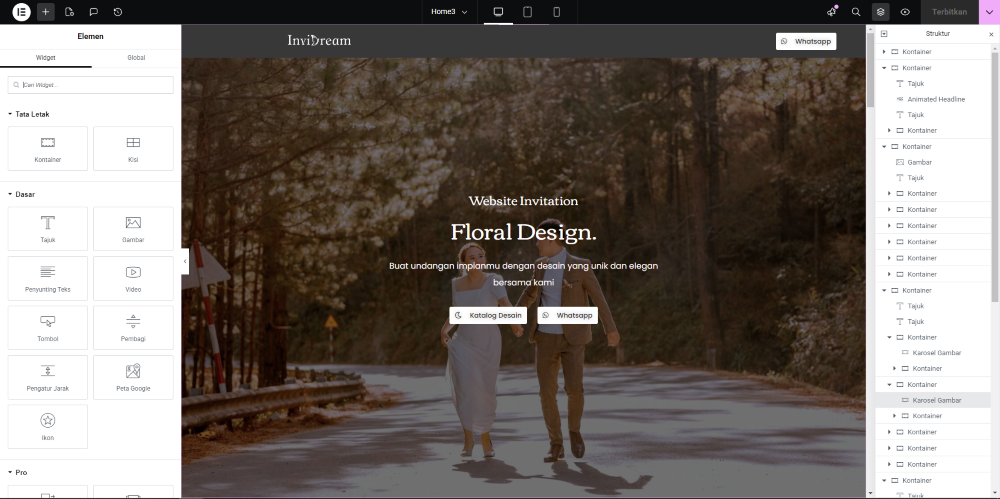Collapse the Tata Letak section
The height and width of the screenshot is (499, 1000).
(x=29, y=114)
